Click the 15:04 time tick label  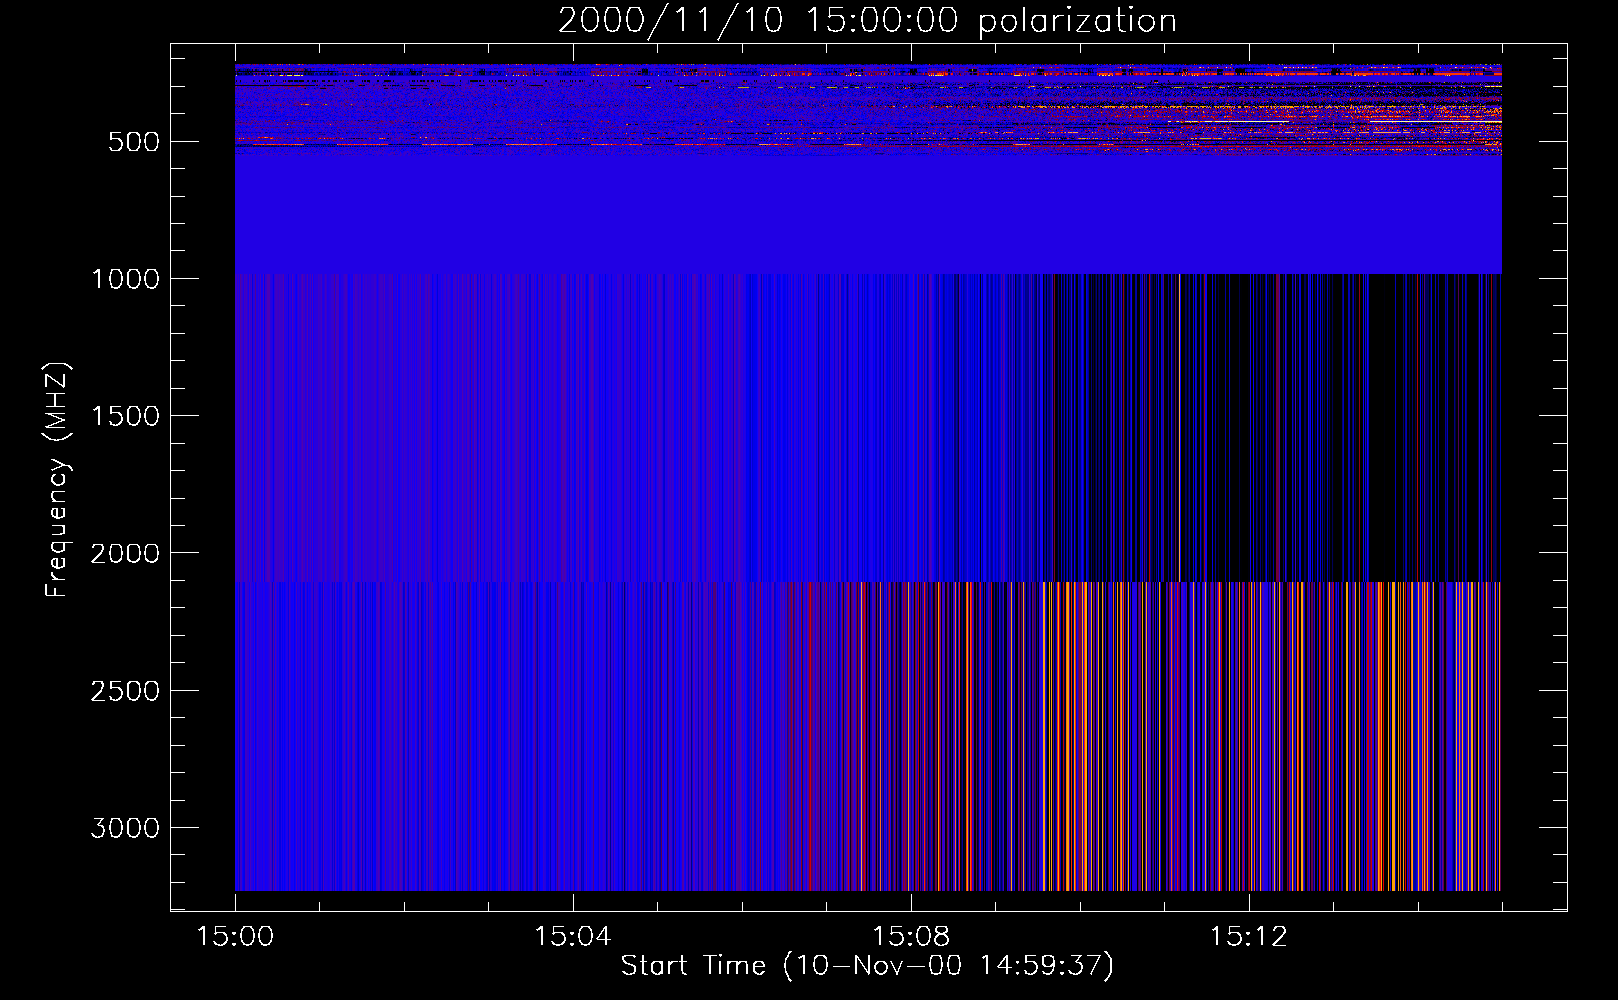[x=572, y=937]
